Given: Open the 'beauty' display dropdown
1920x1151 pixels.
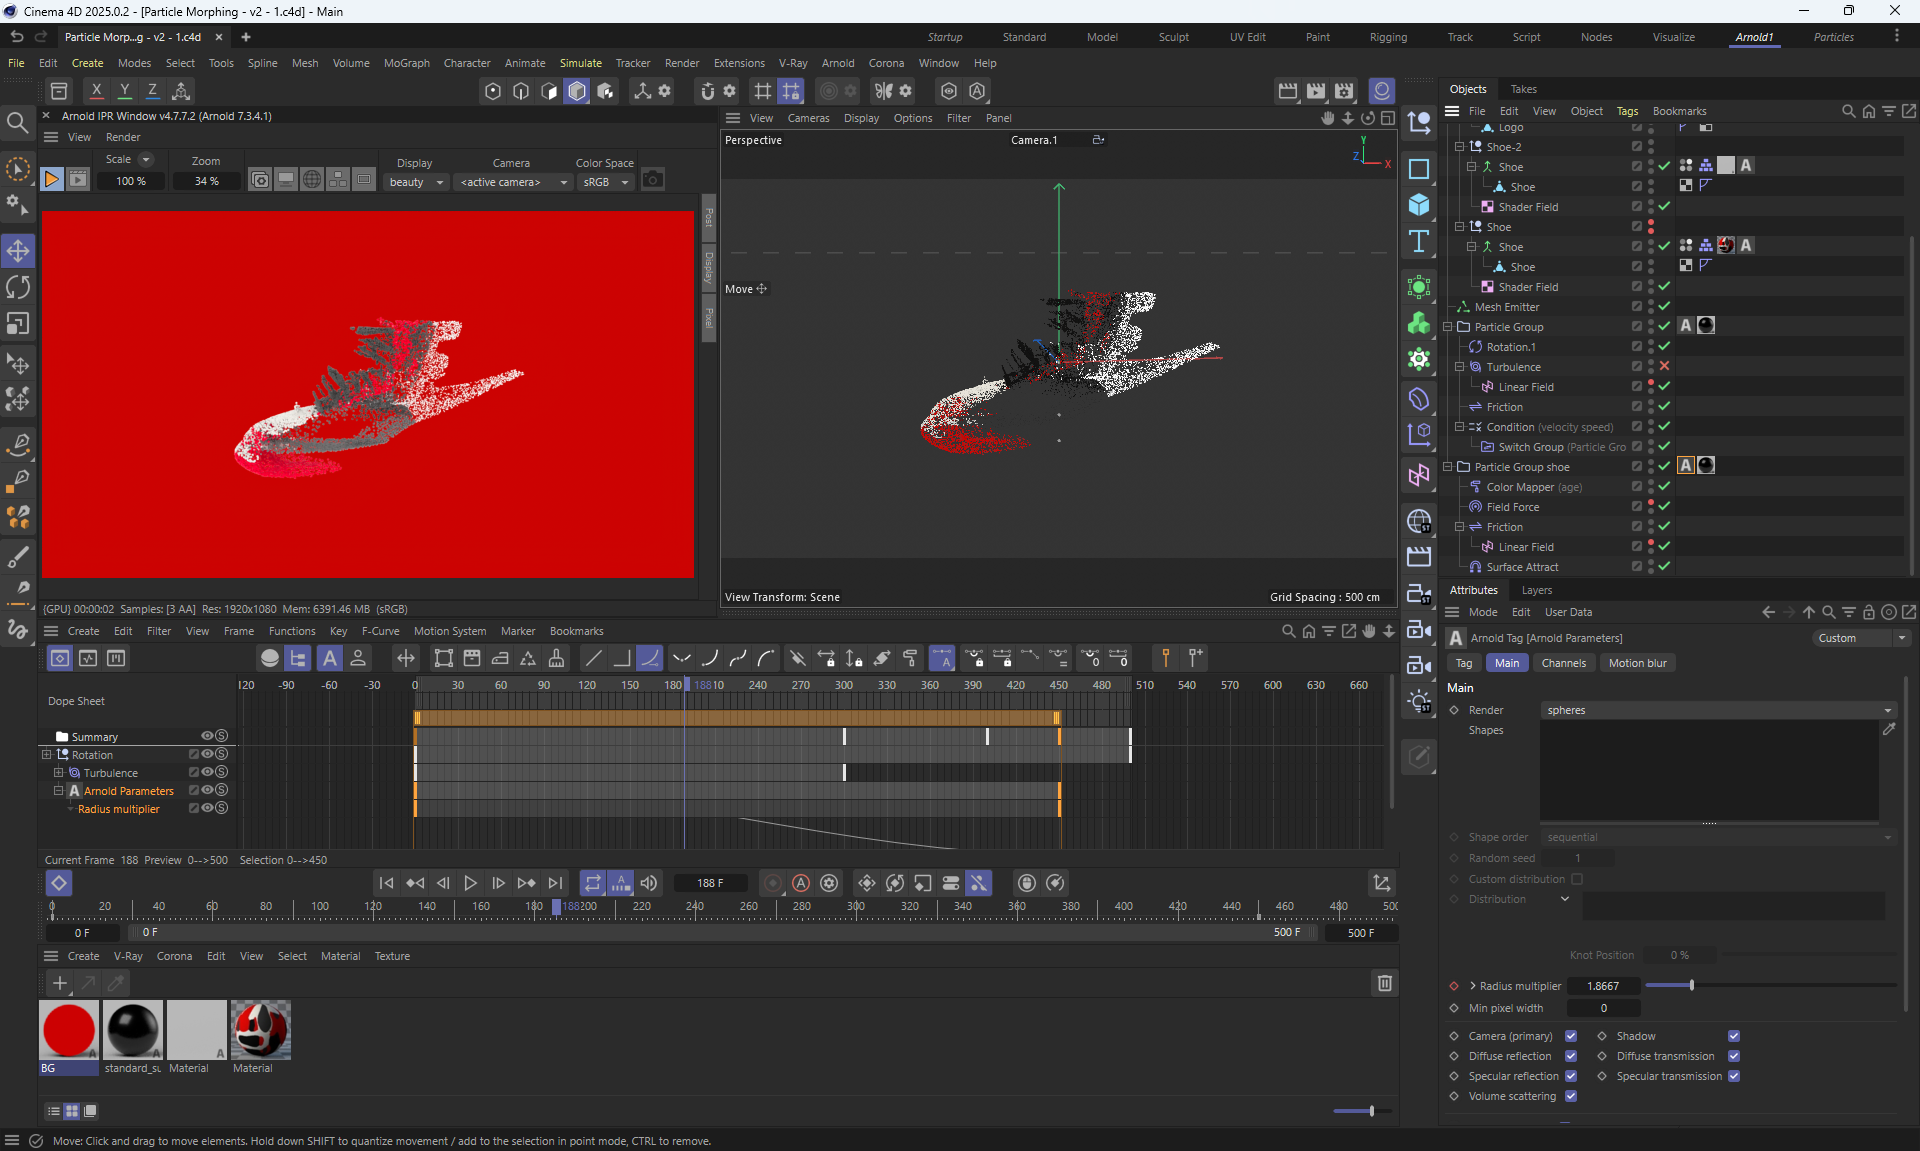Looking at the screenshot, I should coord(416,182).
